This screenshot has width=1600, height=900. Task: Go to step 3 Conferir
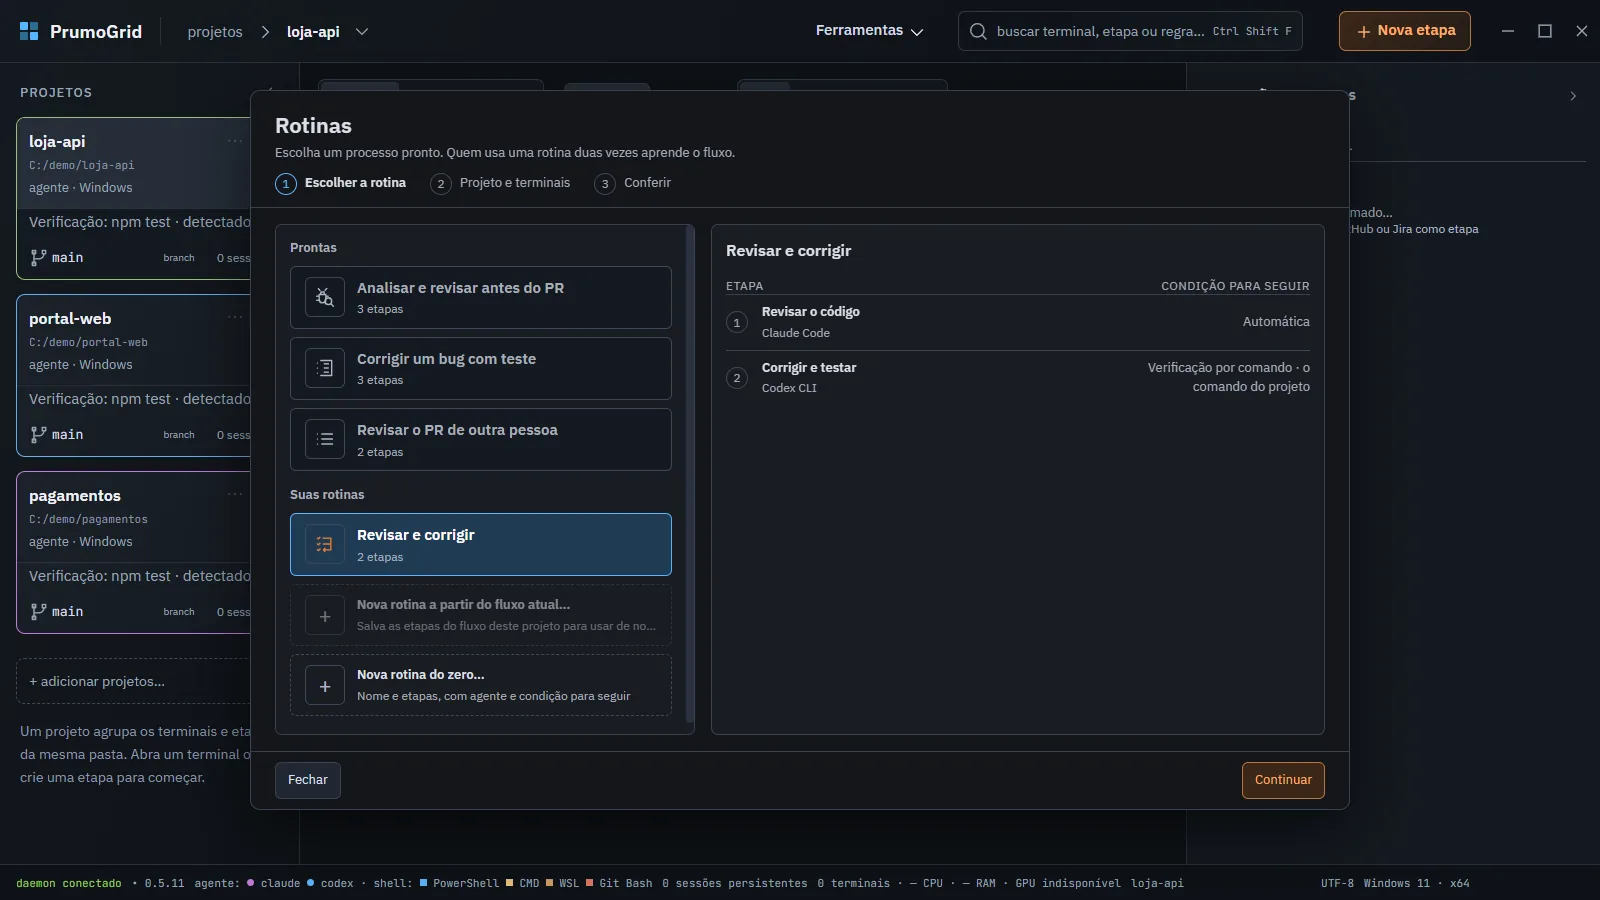[x=633, y=183]
